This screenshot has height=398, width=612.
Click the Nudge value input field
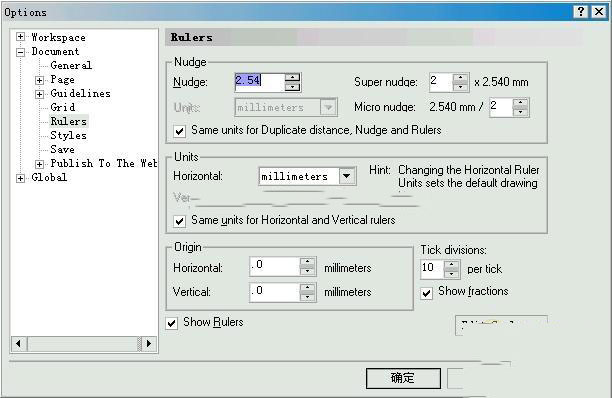tap(260, 82)
